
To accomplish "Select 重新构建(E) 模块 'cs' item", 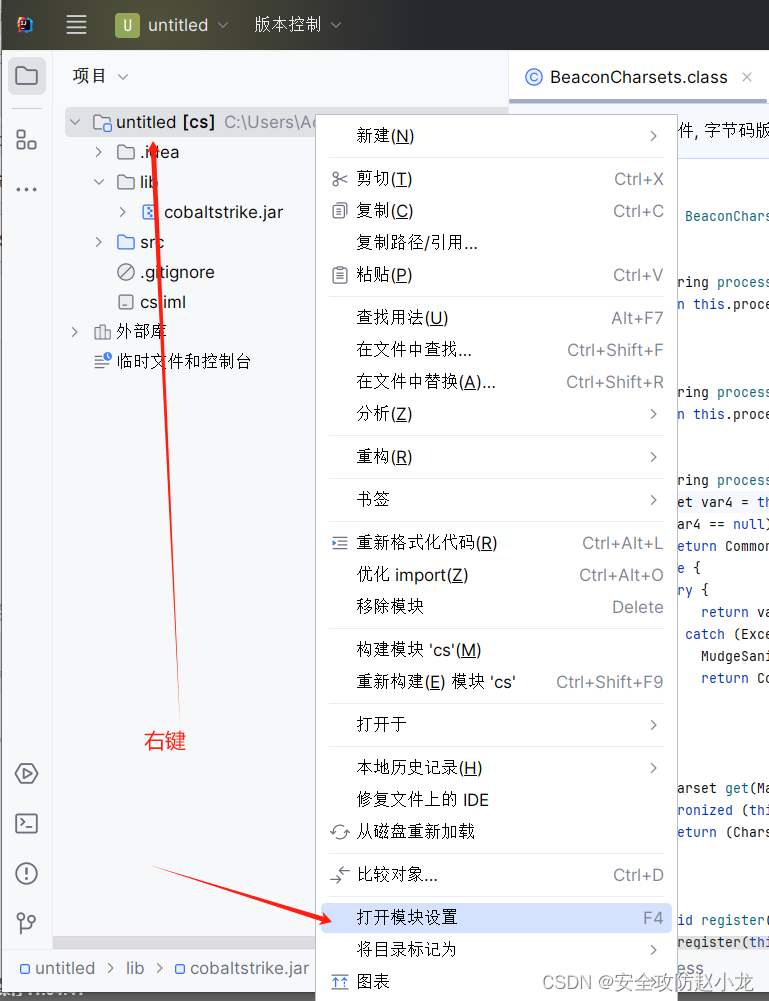I will pyautogui.click(x=496, y=682).
